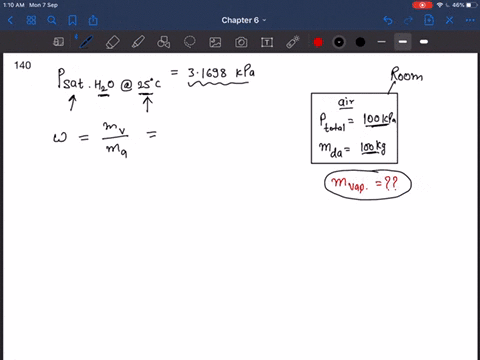Toggle the read-only mode icon
480x360 pixels.
tap(59, 42)
